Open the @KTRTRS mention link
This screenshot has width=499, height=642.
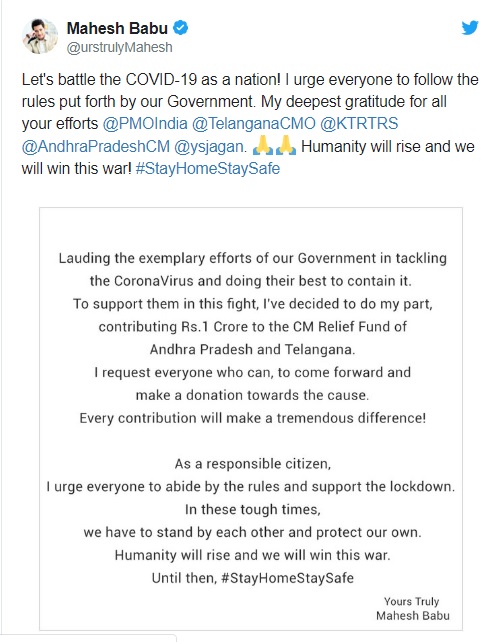pos(359,124)
